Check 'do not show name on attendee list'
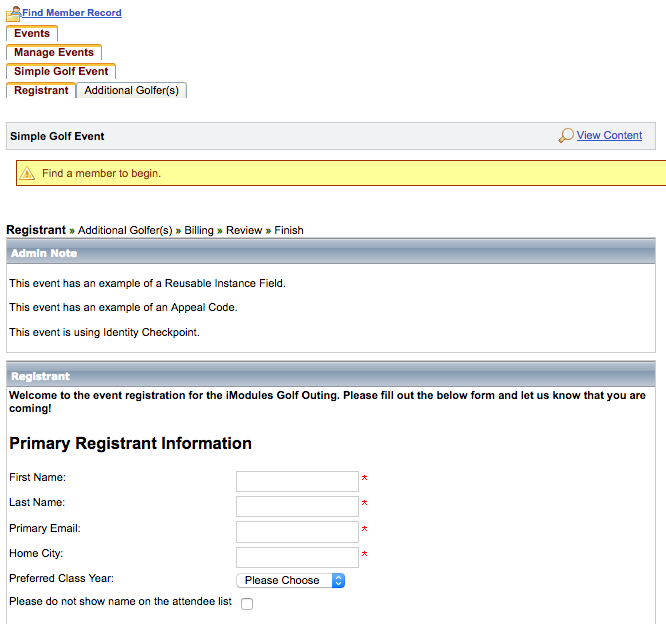Screen dimensions: 666x624 click(247, 604)
